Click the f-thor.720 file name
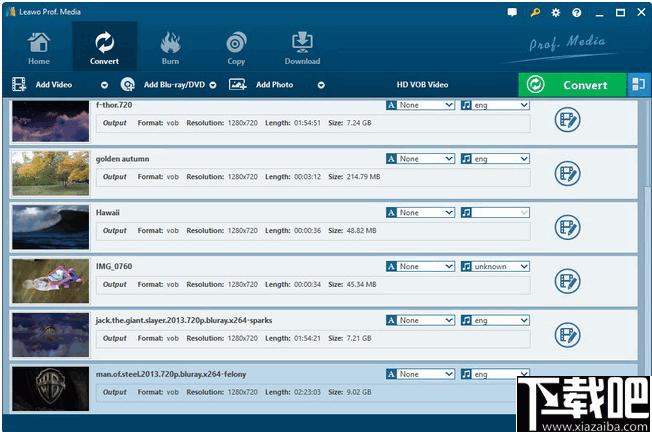Viewport: 652px width, 432px height. coord(114,105)
